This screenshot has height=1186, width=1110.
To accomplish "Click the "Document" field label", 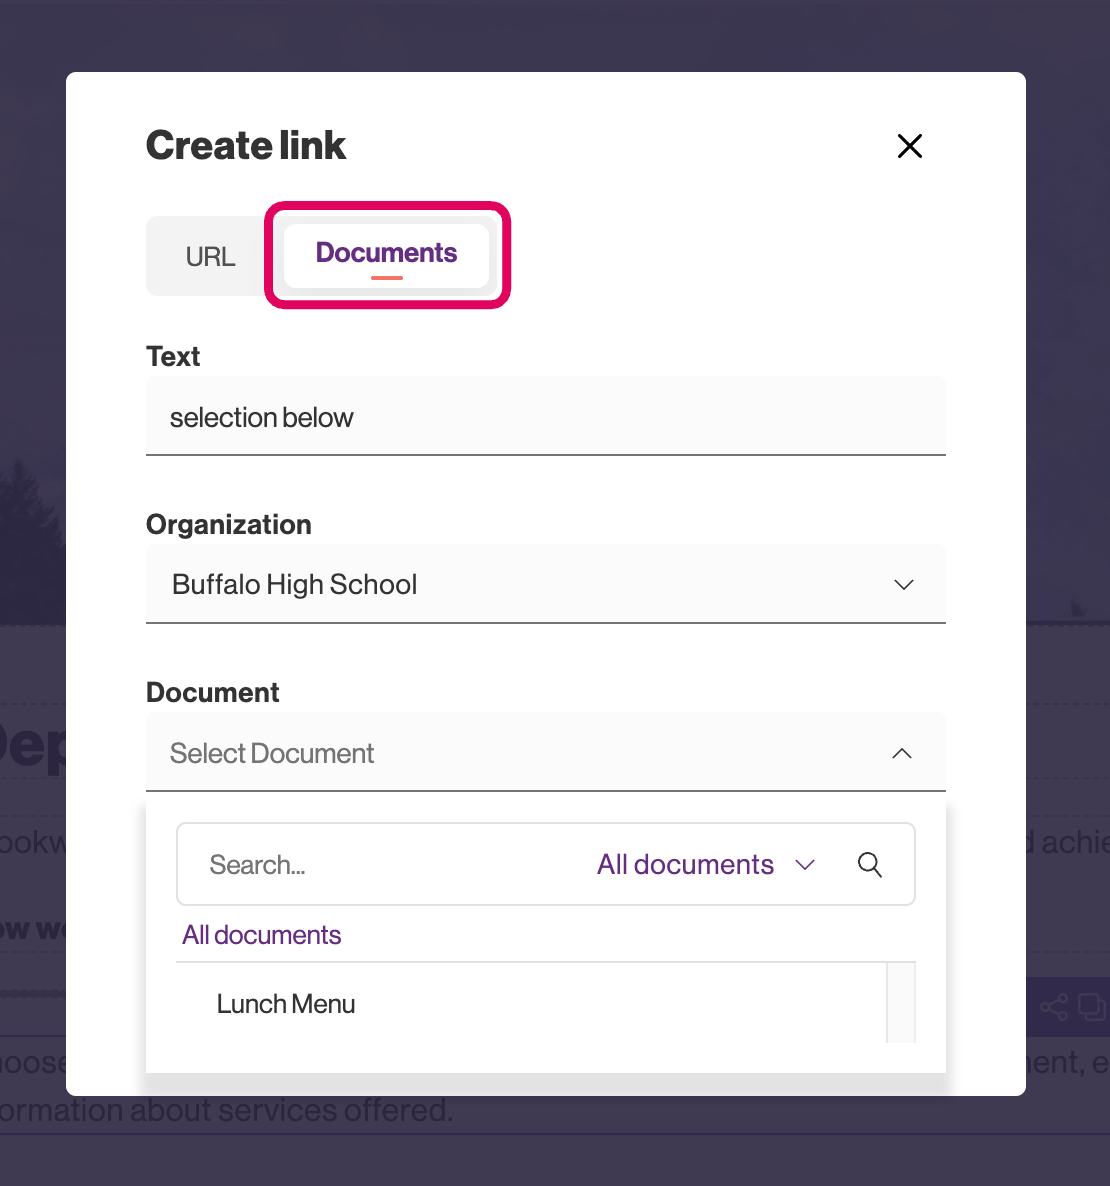I will (213, 693).
